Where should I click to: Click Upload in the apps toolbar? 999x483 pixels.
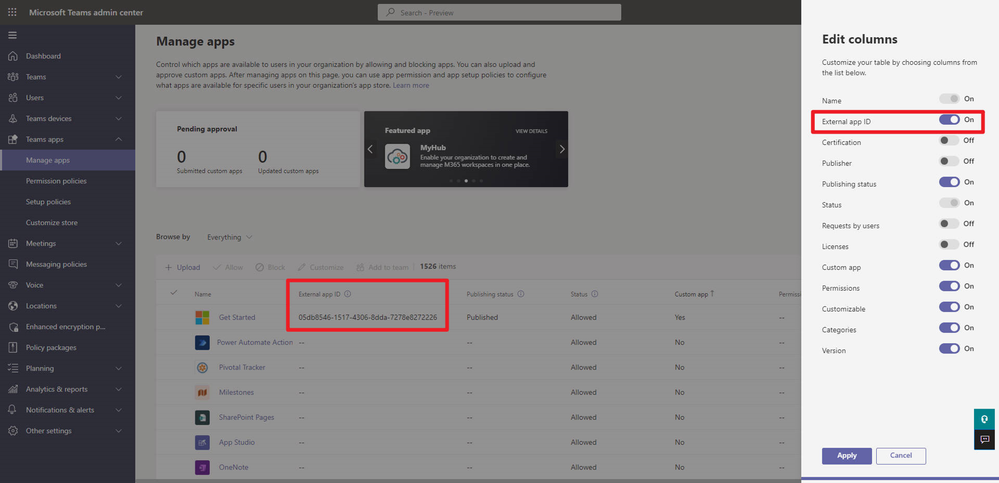pos(183,268)
